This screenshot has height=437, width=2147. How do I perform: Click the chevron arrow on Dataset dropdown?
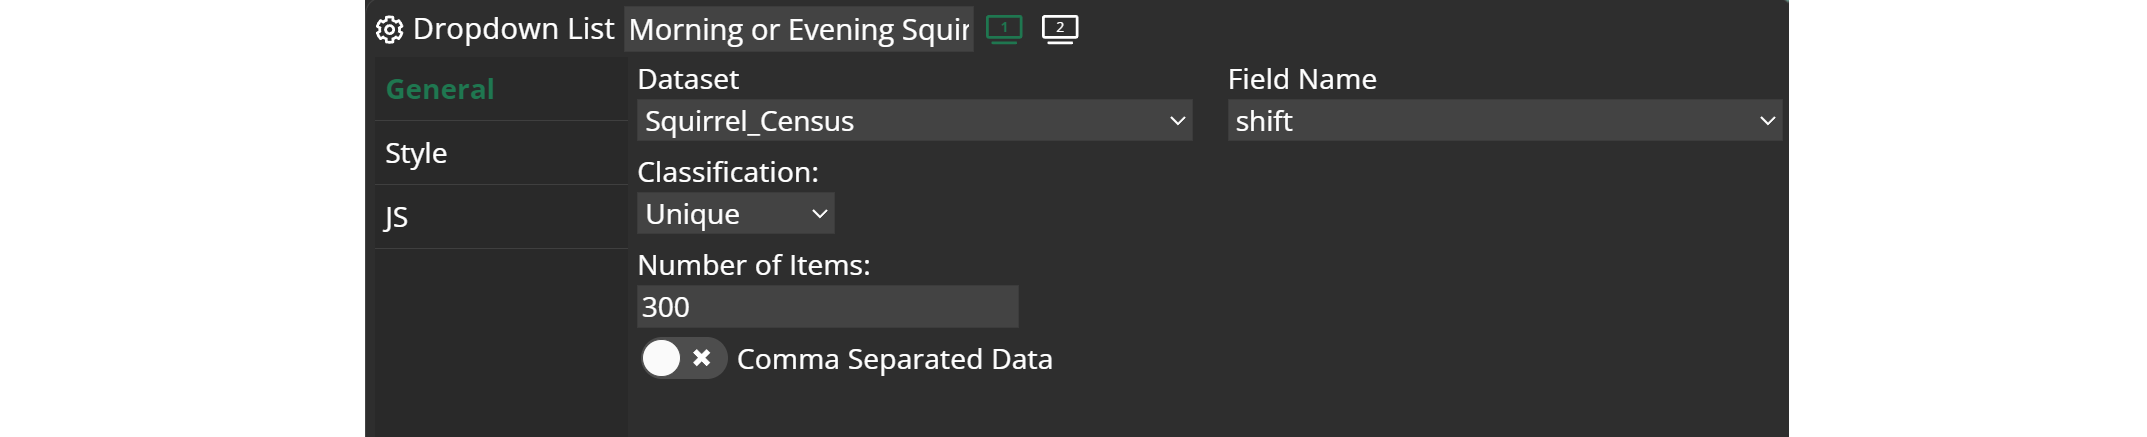[x=1177, y=121]
